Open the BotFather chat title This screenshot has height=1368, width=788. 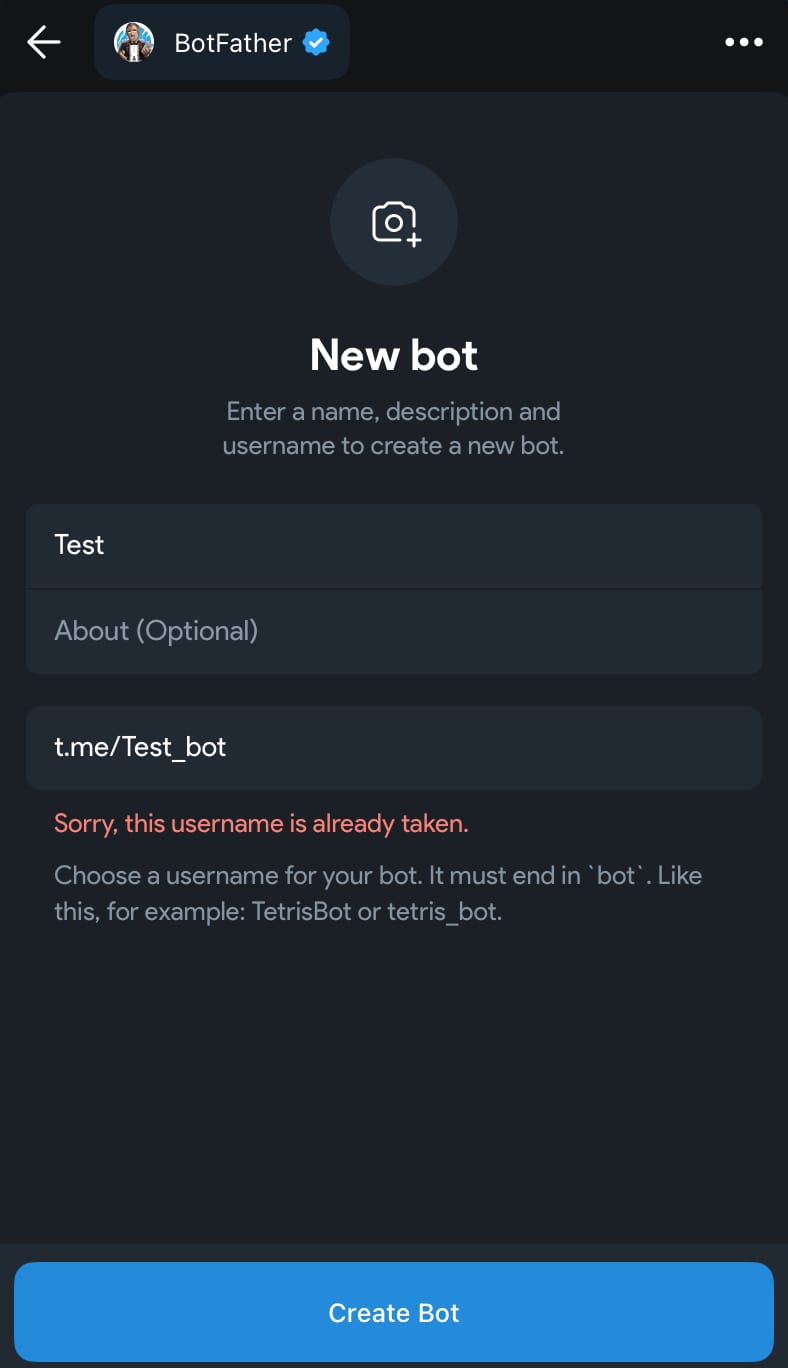click(233, 42)
